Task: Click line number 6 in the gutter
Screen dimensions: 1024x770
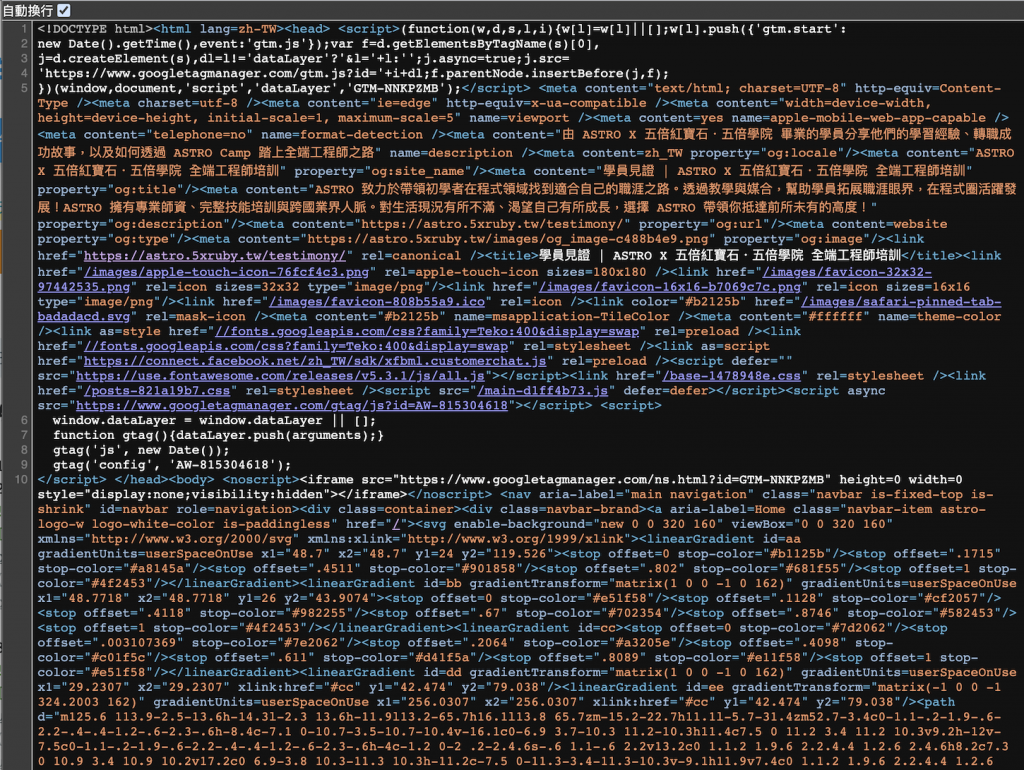Action: tap(24, 420)
